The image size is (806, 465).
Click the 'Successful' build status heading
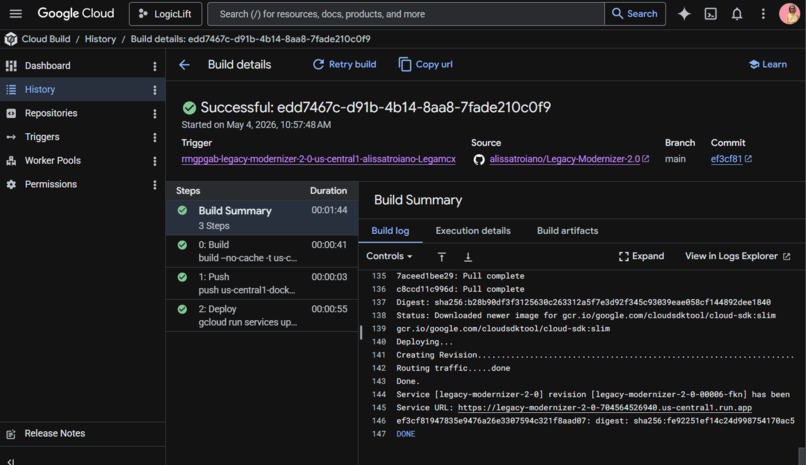[x=375, y=107]
